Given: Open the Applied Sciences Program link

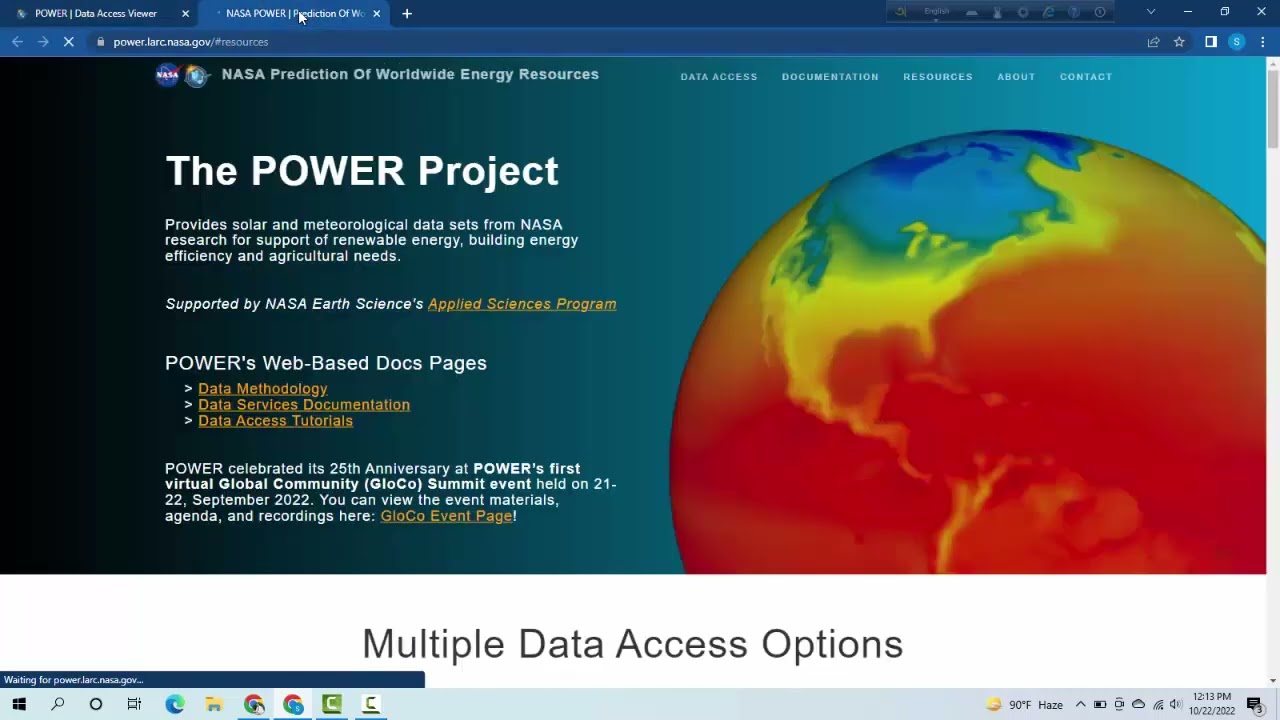Looking at the screenshot, I should (x=522, y=304).
